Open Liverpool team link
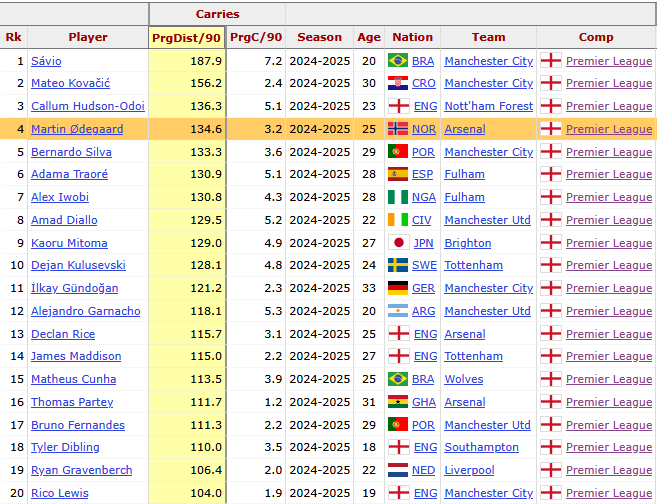 click(x=469, y=470)
